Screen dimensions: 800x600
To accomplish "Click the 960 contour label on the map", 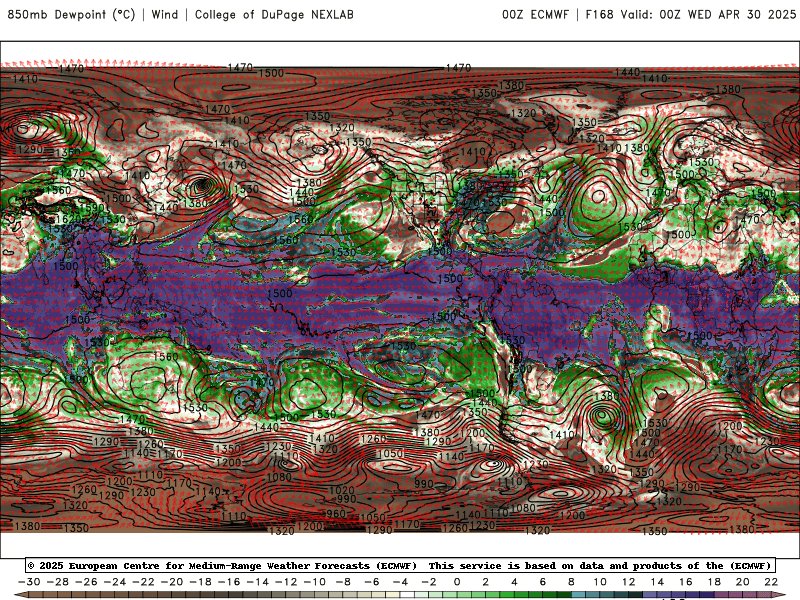I will pyautogui.click(x=335, y=513).
